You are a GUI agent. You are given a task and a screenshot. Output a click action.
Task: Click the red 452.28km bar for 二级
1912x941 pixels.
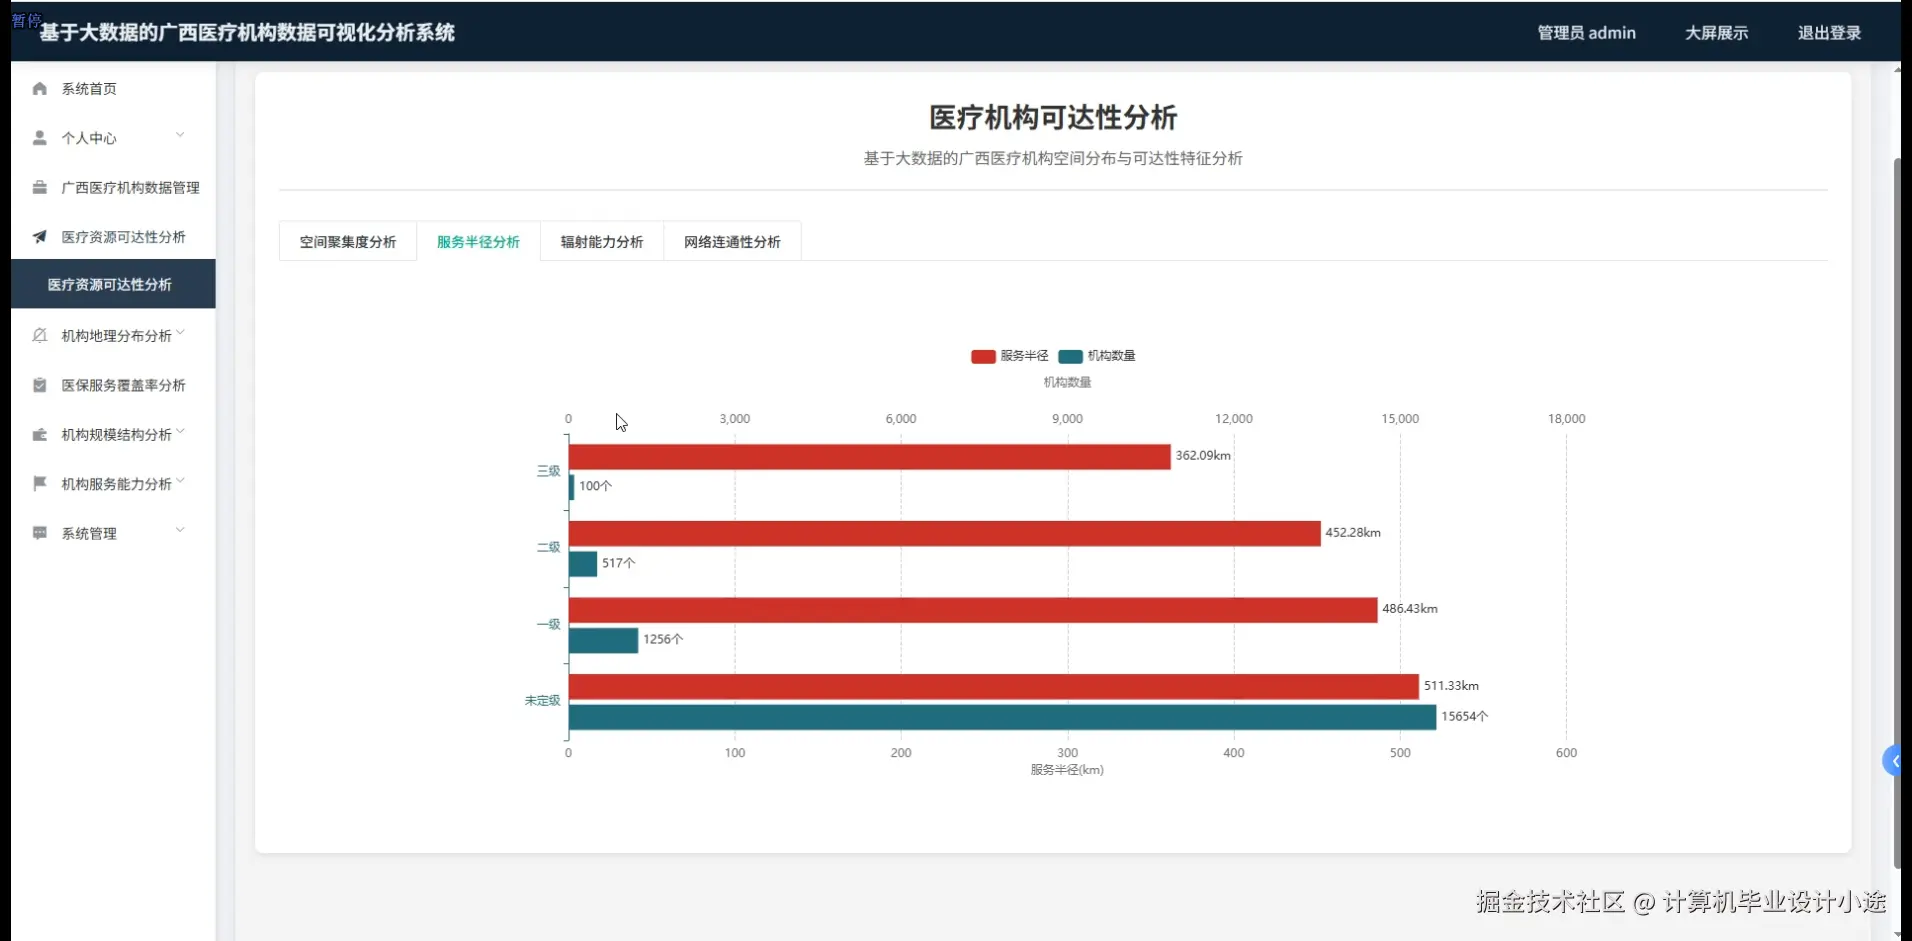click(945, 534)
